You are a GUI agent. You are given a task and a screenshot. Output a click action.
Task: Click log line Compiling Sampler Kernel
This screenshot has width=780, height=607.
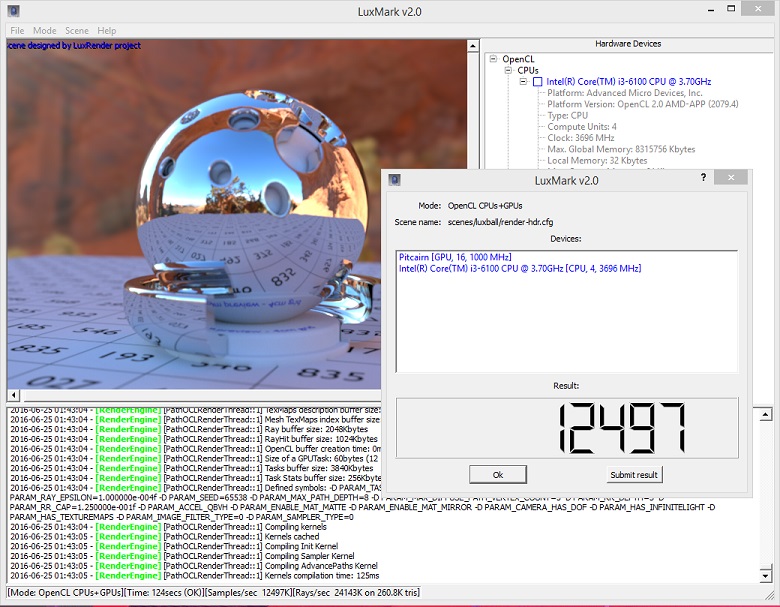(x=182, y=556)
